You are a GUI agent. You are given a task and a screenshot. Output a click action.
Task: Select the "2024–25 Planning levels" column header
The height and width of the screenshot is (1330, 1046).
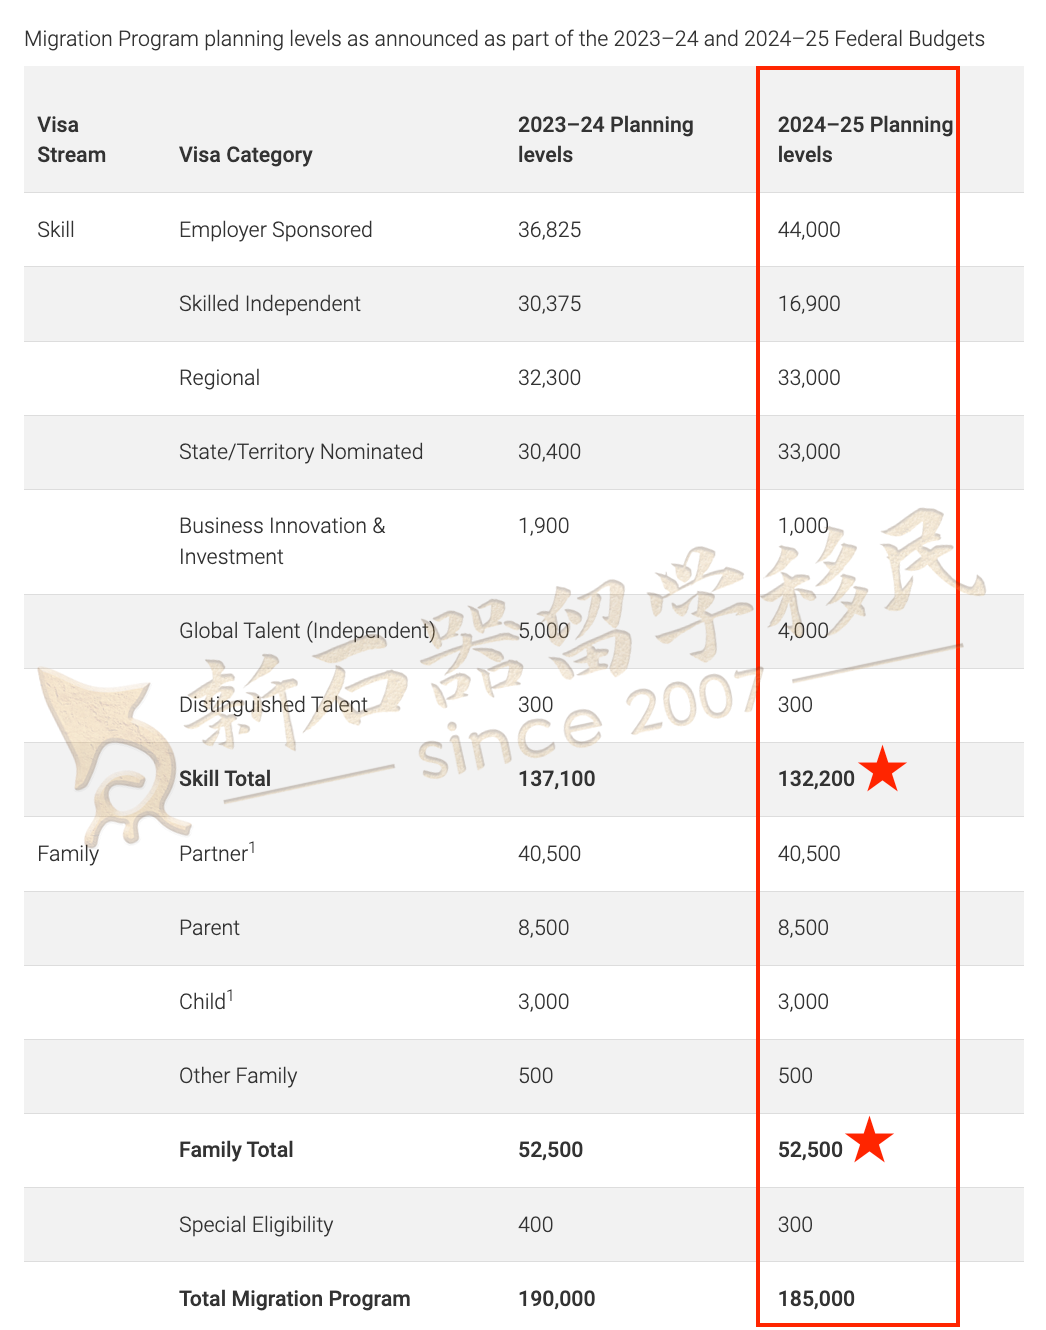(864, 139)
